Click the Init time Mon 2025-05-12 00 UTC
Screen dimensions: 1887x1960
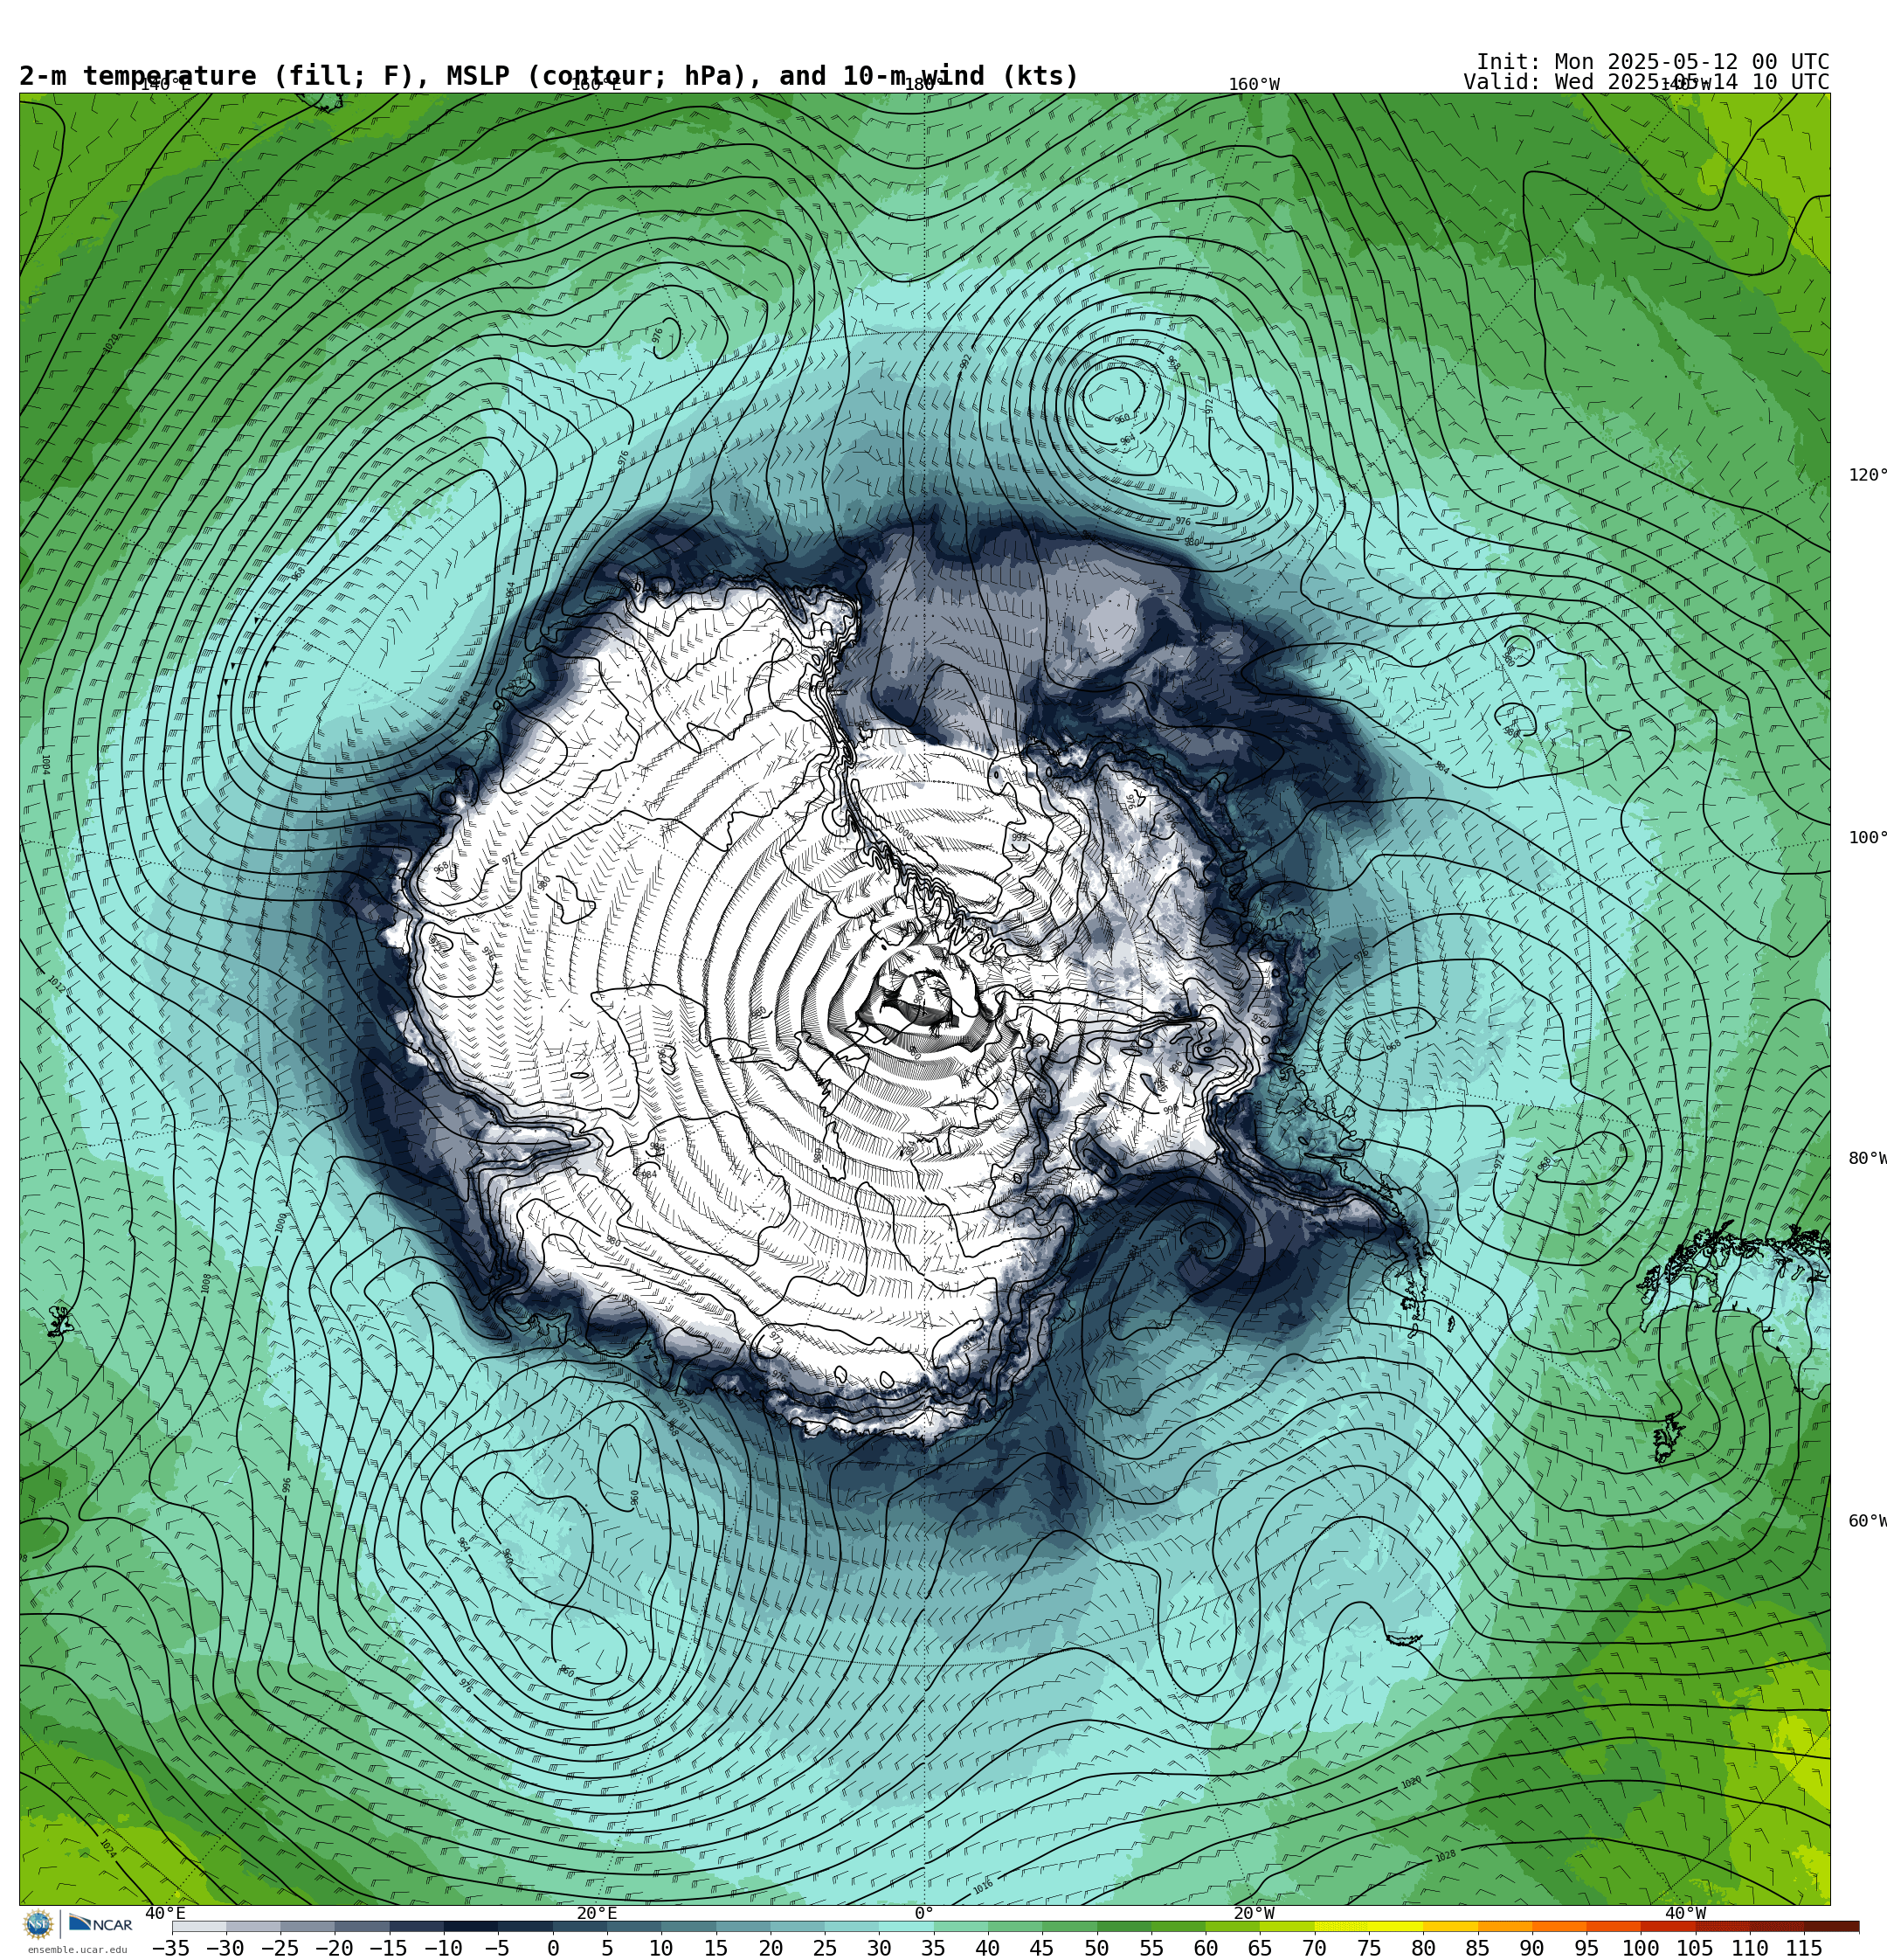point(1653,62)
